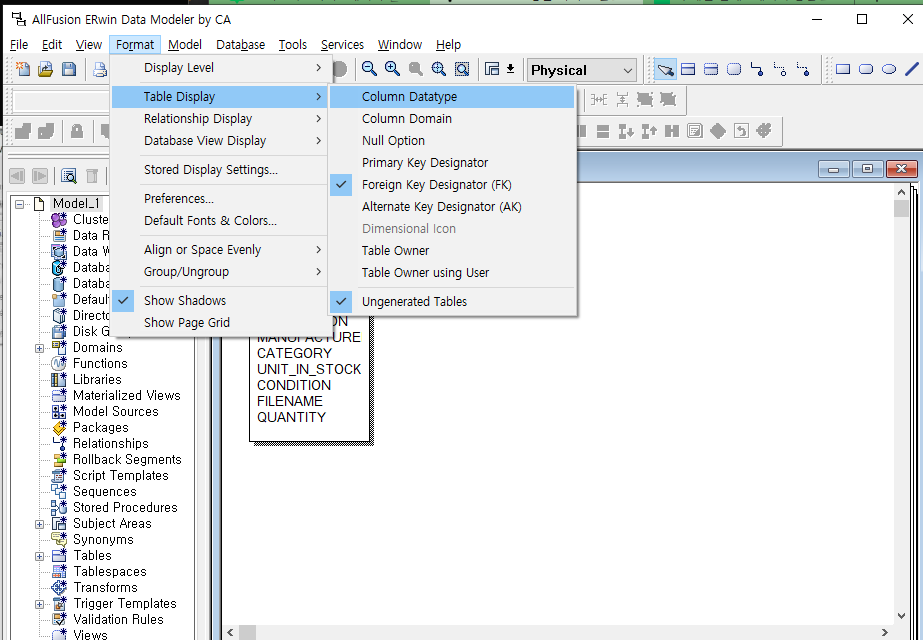Click the model explorer back arrow

17,175
